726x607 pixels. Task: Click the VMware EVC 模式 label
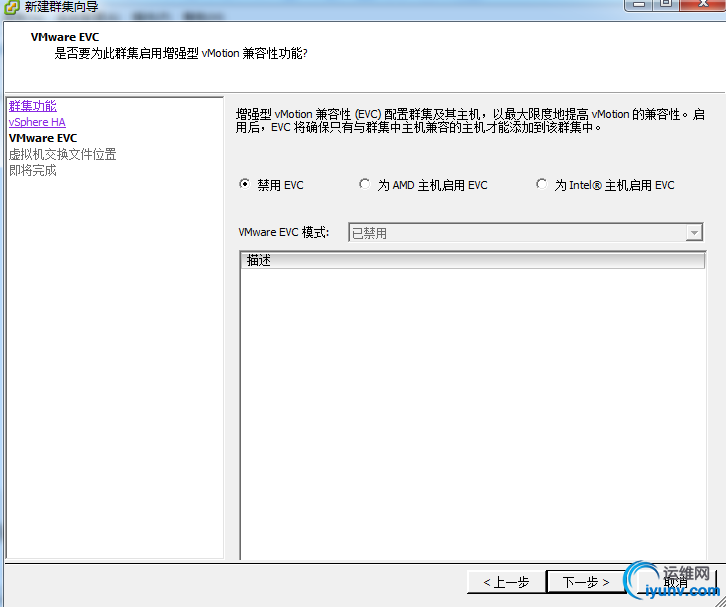click(x=283, y=232)
